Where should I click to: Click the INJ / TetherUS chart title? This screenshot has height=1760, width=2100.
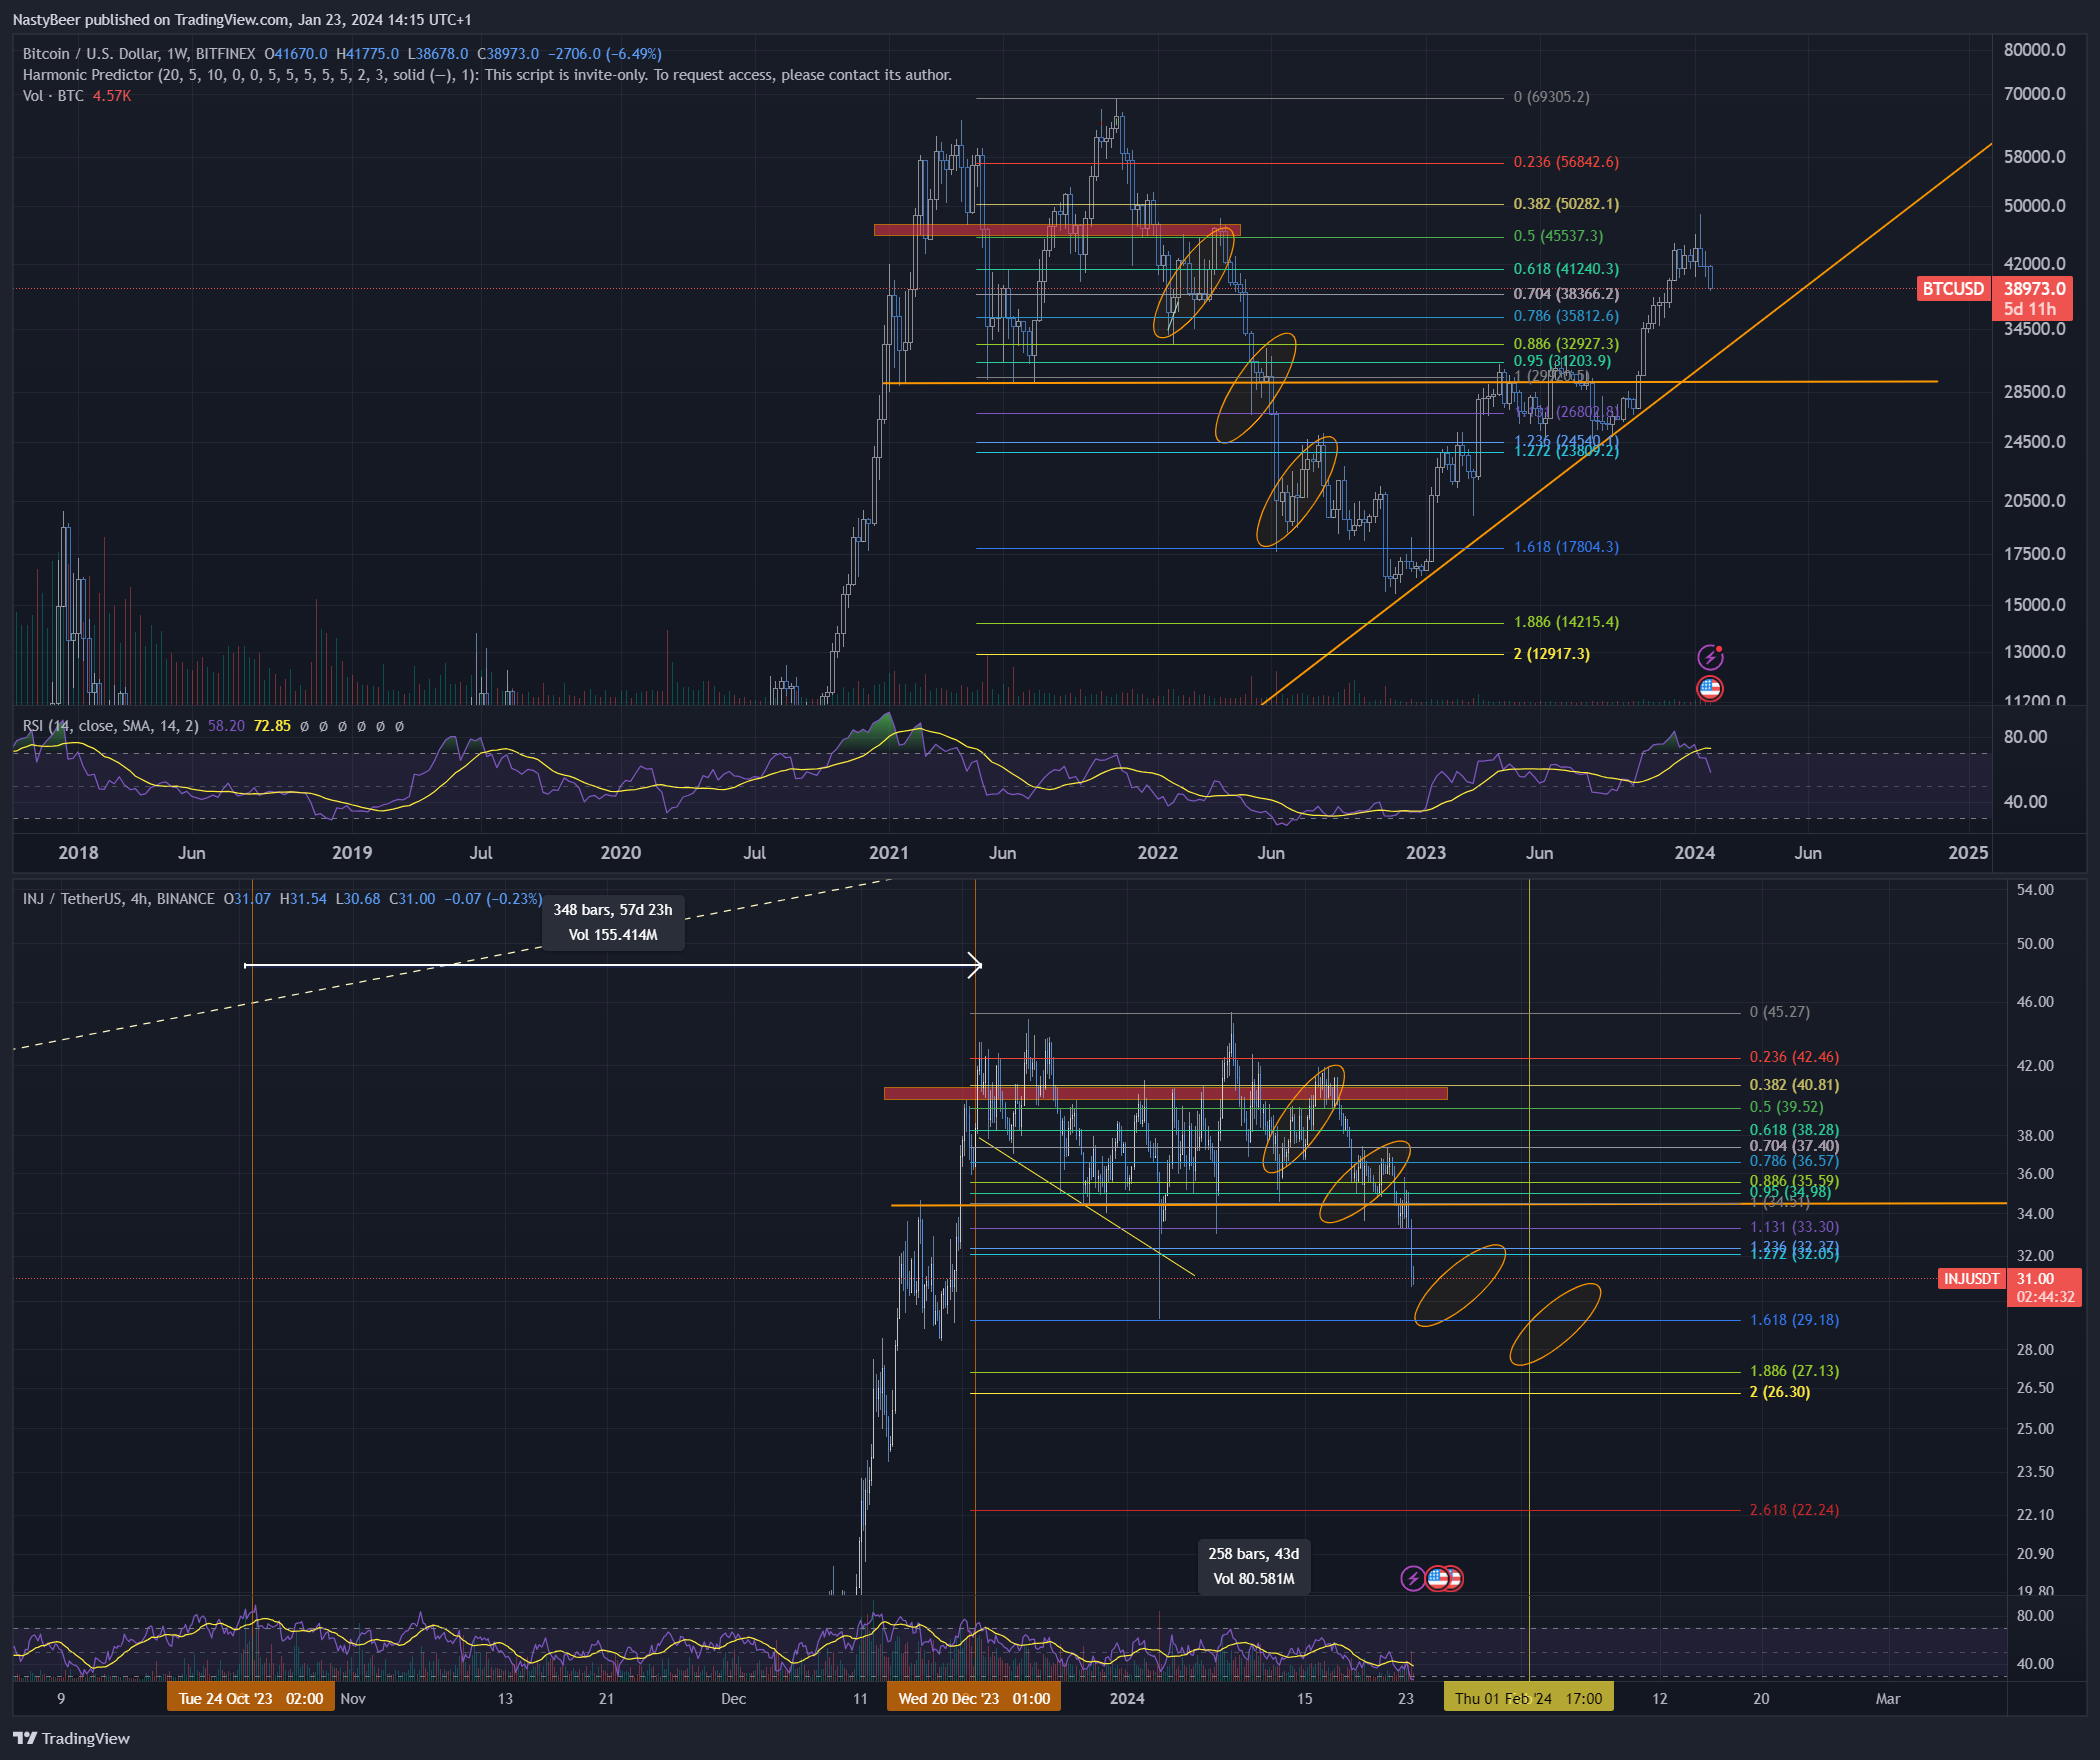click(118, 899)
